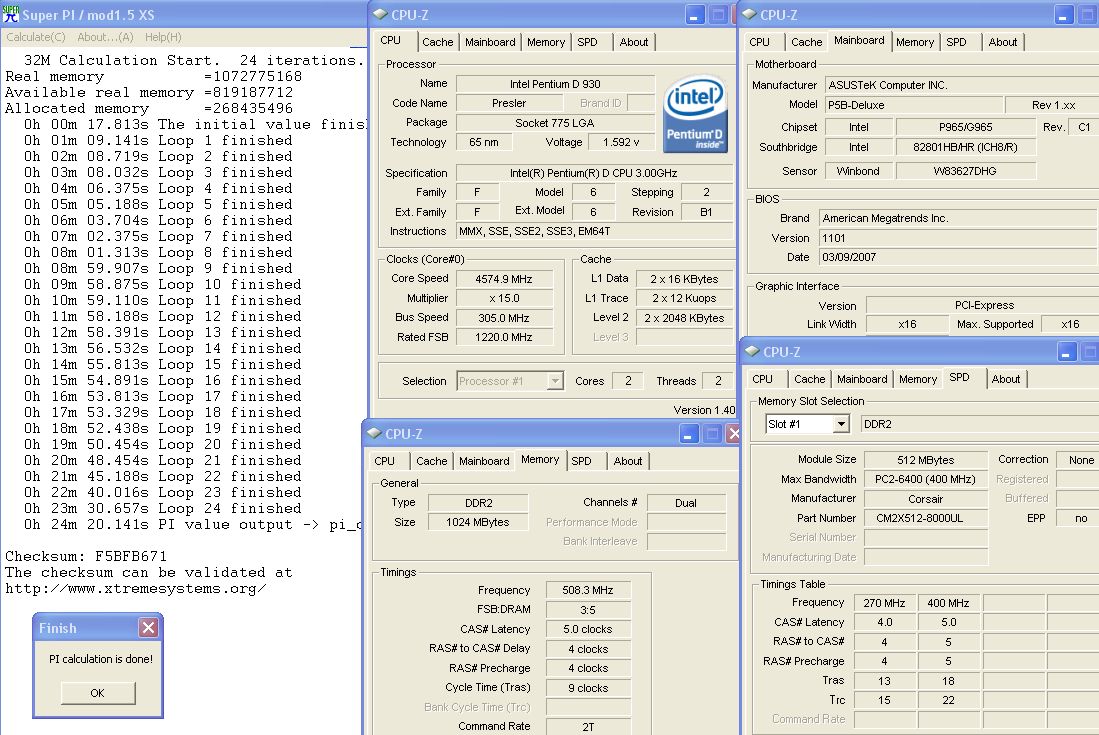Image resolution: width=1099 pixels, height=735 pixels.
Task: Click the CPU-Z SPD window title icon
Action: pyautogui.click(x=752, y=351)
